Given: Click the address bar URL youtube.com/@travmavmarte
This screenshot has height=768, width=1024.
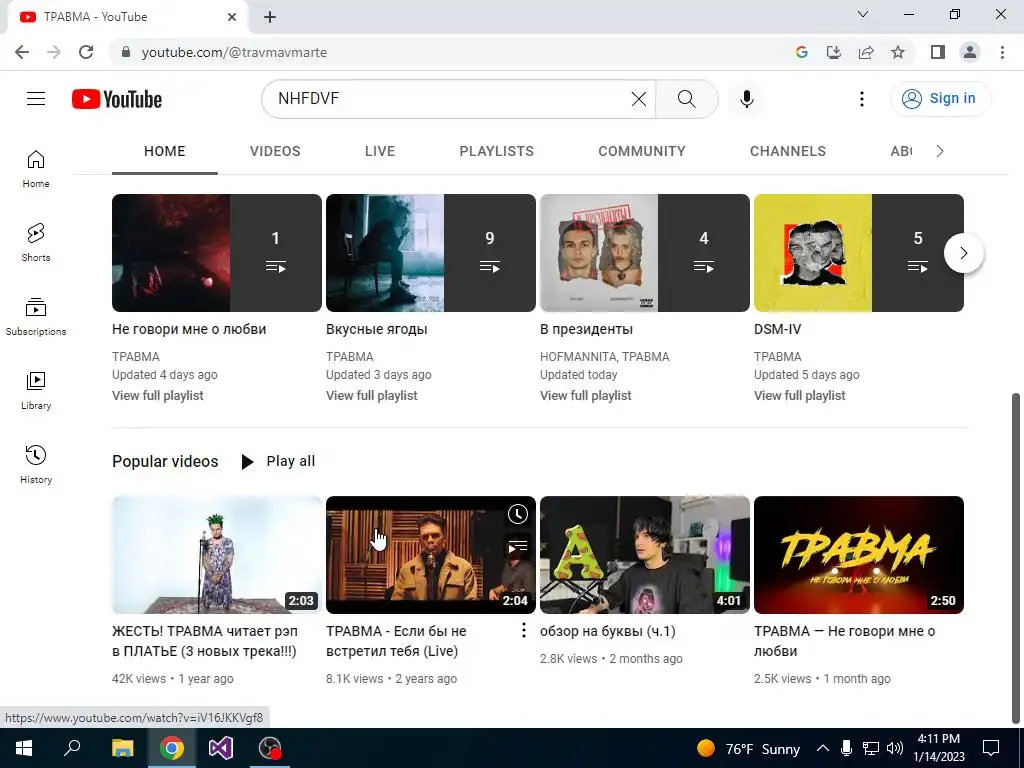Looking at the screenshot, I should pyautogui.click(x=234, y=52).
